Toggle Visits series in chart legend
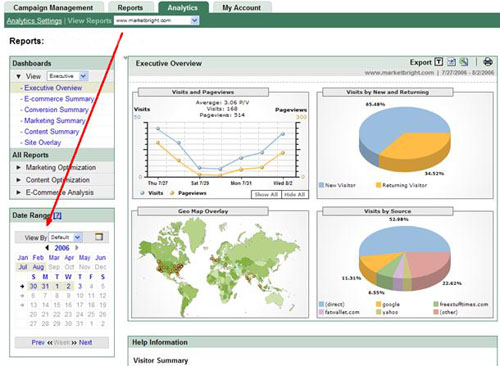This screenshot has height=366, width=500. 152,193
